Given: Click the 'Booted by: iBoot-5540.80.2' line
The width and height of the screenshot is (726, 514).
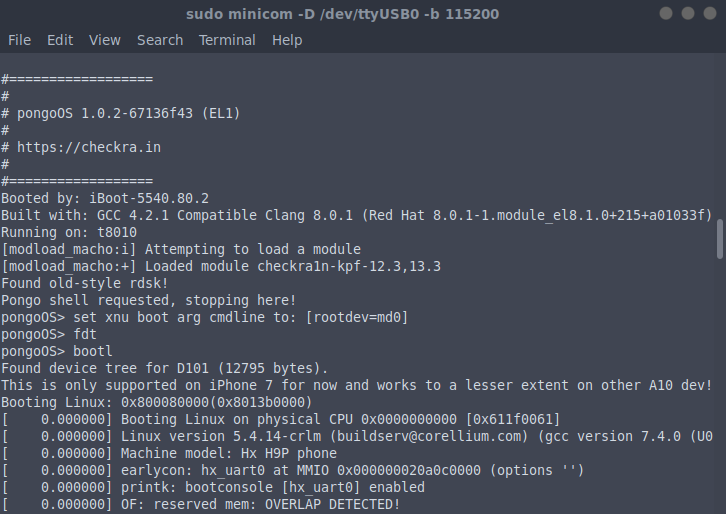Looking at the screenshot, I should click(x=105, y=198).
